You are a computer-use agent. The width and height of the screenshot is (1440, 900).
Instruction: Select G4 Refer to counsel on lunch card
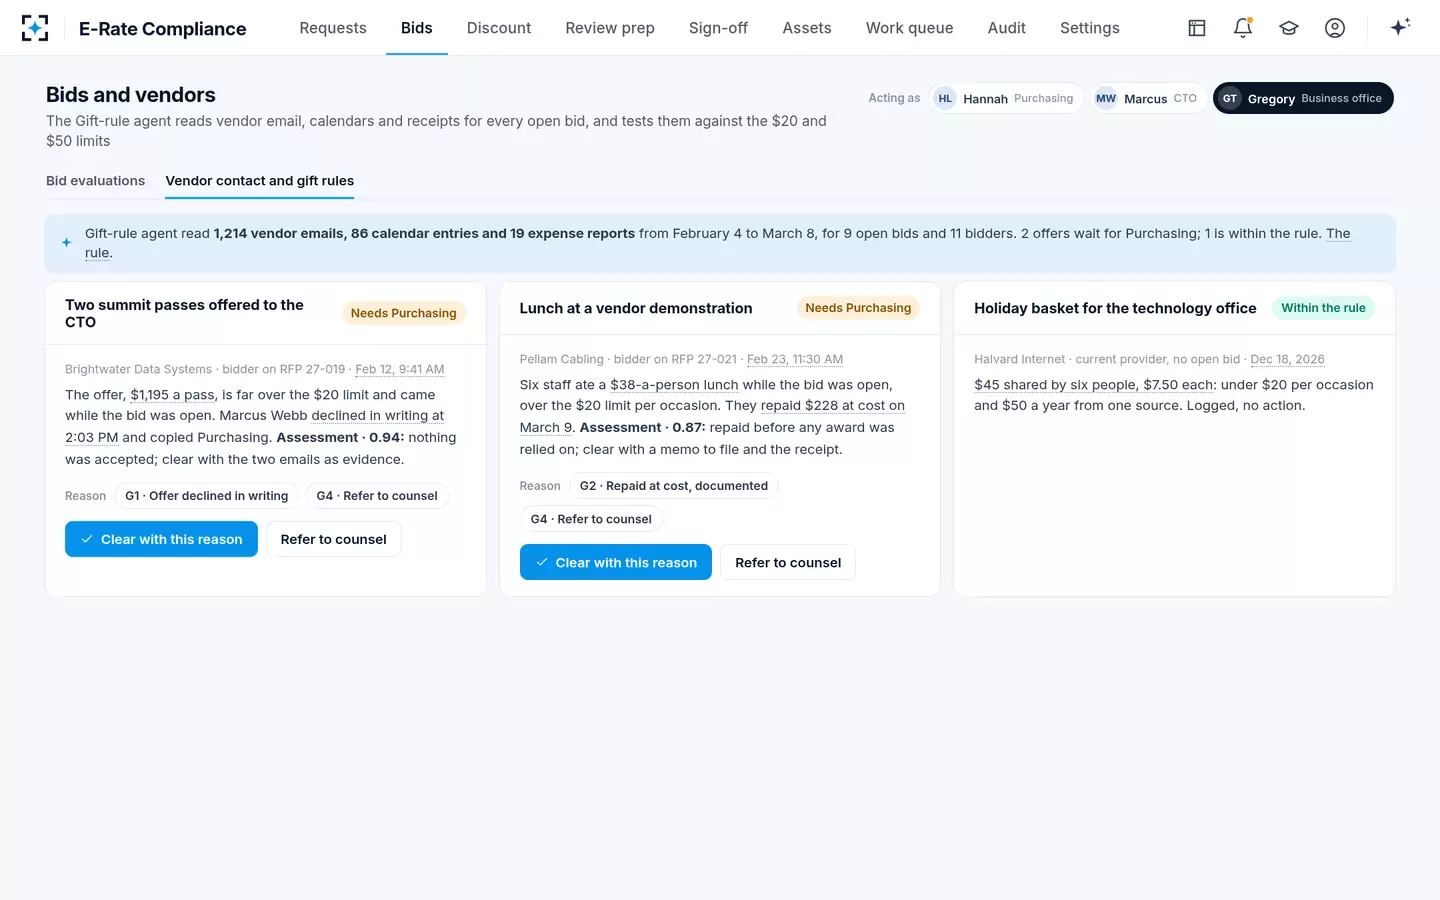coord(591,519)
